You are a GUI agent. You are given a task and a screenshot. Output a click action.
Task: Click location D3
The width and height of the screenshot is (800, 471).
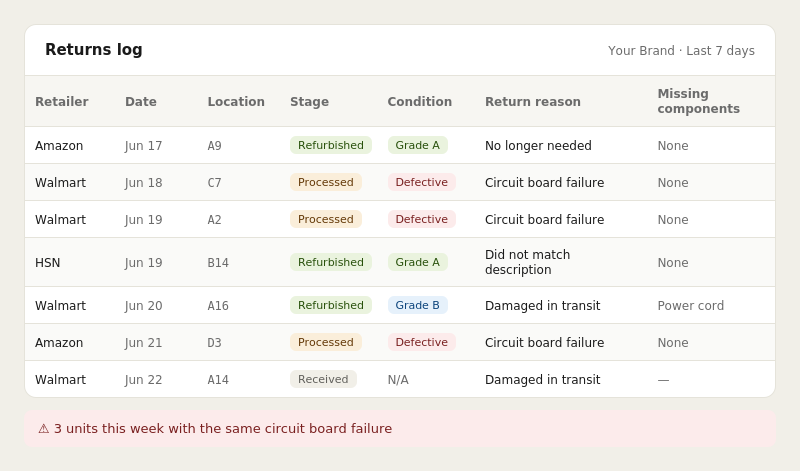point(215,342)
